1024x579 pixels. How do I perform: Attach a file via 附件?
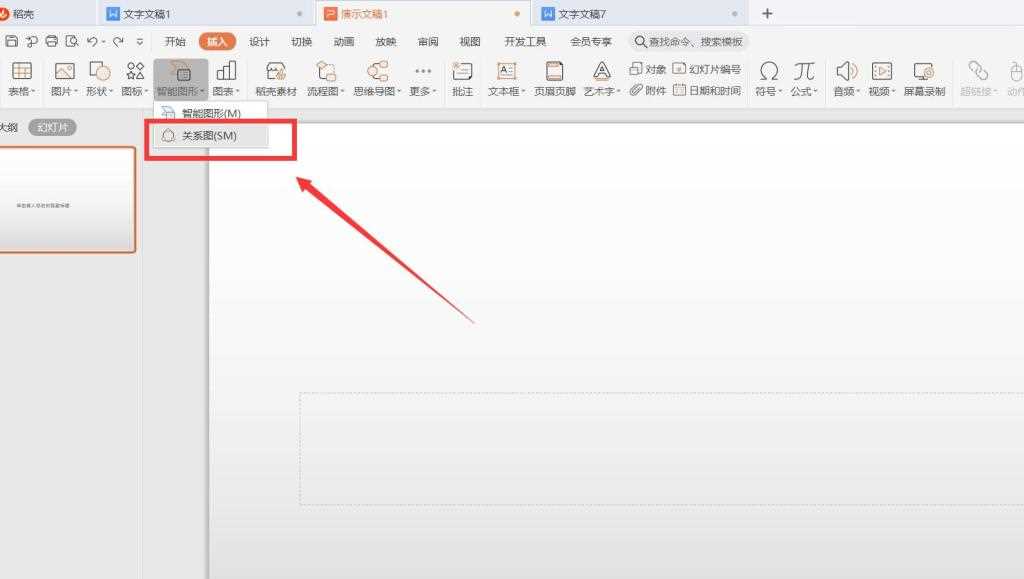coord(648,89)
